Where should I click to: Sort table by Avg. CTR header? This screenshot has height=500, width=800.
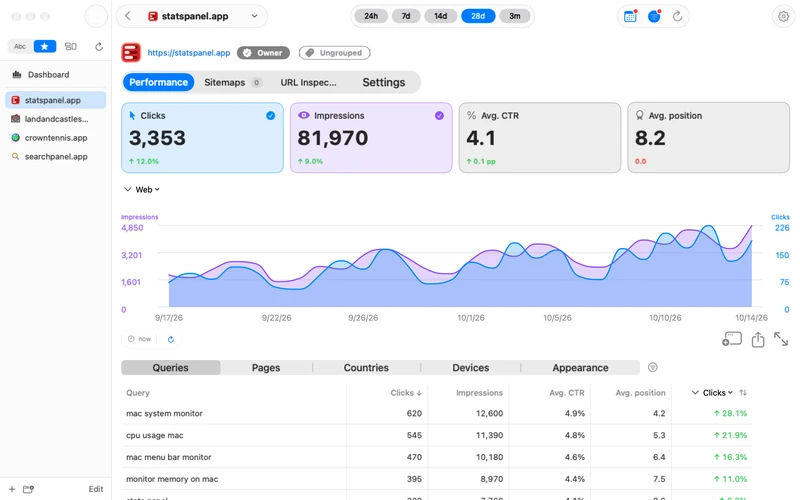pyautogui.click(x=566, y=392)
